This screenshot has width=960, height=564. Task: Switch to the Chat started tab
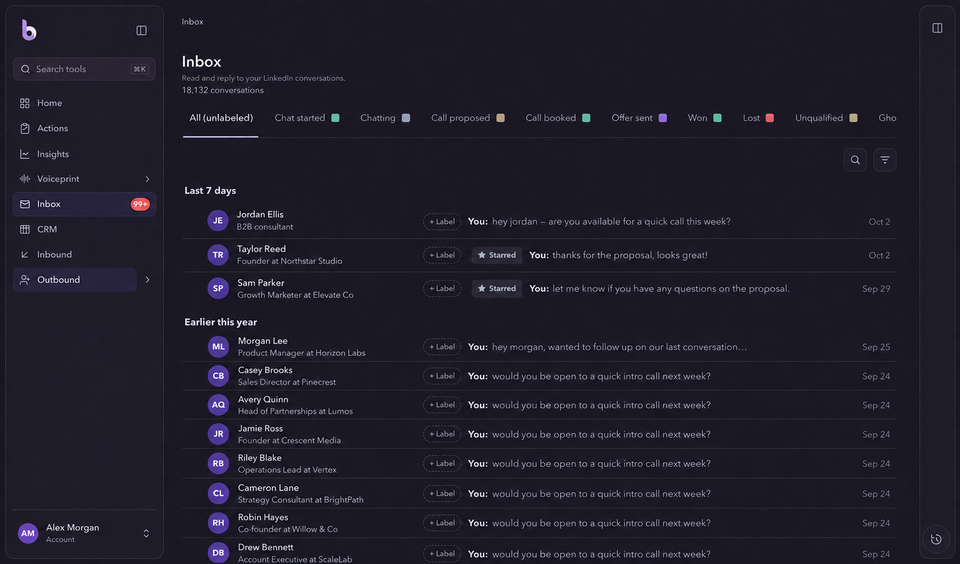[307, 118]
